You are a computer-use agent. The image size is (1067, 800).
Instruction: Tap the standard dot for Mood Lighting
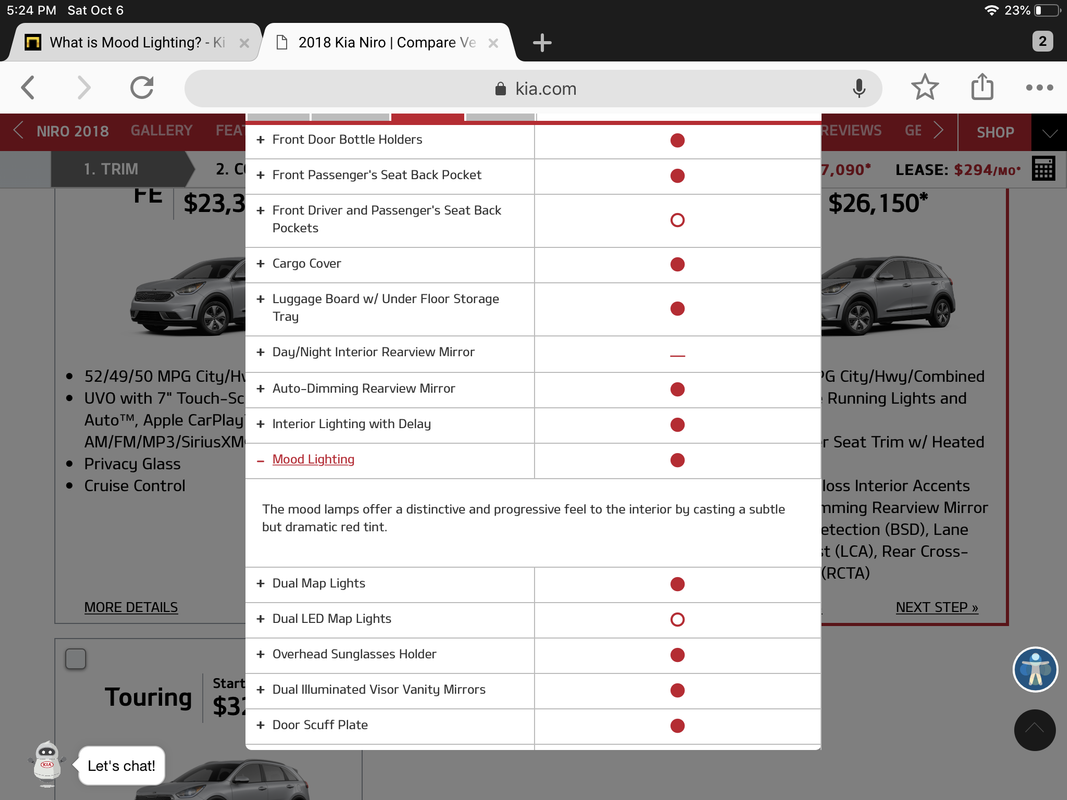pyautogui.click(x=677, y=460)
